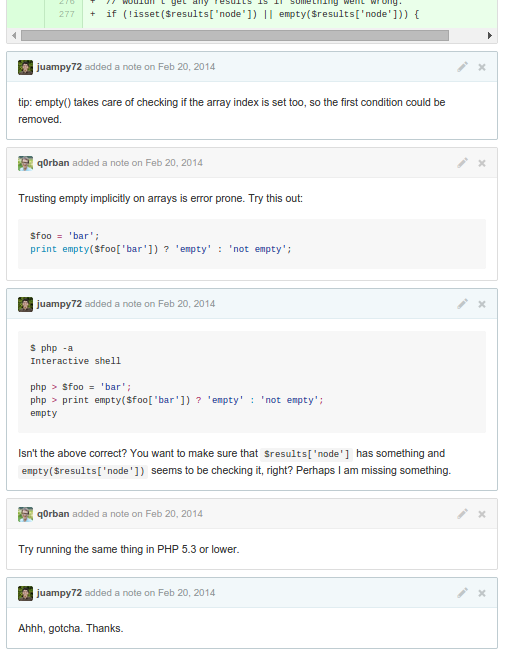
Task: Click the text 'Ahhh, gotcha. Thanks.'
Action: point(71,628)
